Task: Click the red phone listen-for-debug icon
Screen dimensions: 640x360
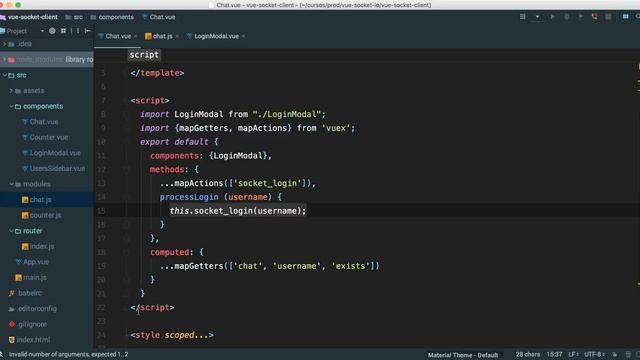Action: 594,17
